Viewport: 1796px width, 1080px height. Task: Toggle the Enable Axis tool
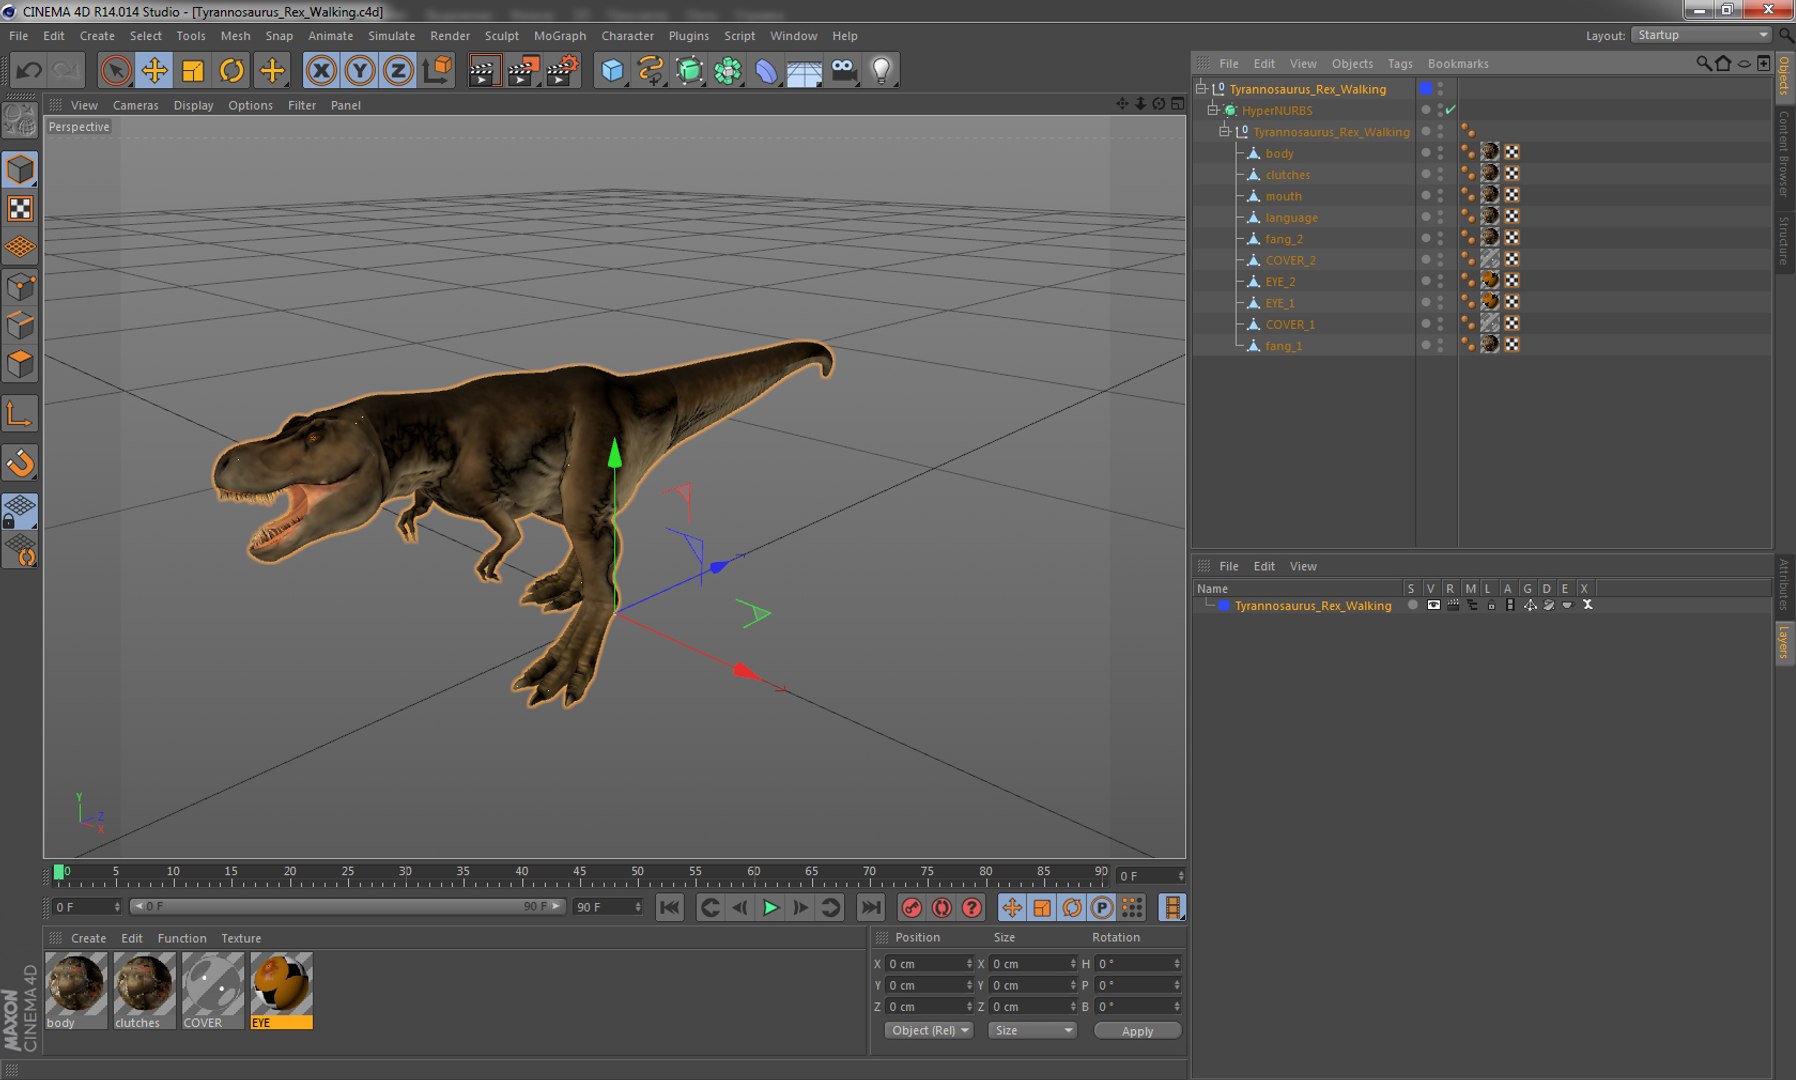(x=20, y=414)
